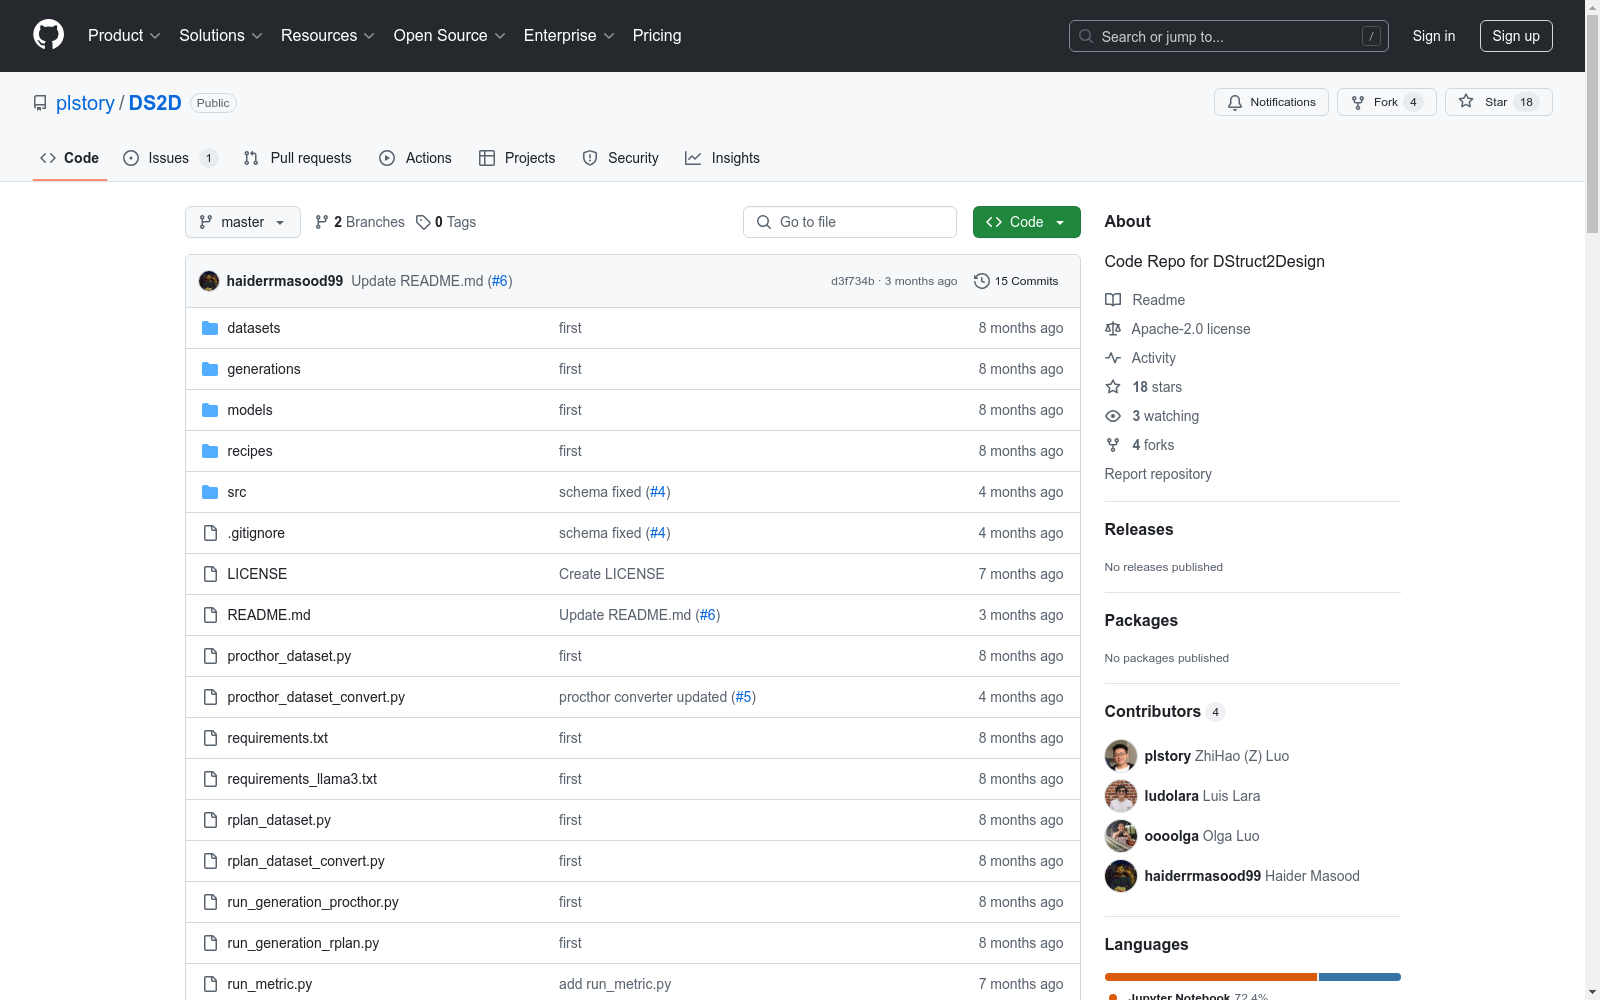This screenshot has height=1000, width=1600.
Task: Switch to the Pull requests tab
Action: point(298,158)
